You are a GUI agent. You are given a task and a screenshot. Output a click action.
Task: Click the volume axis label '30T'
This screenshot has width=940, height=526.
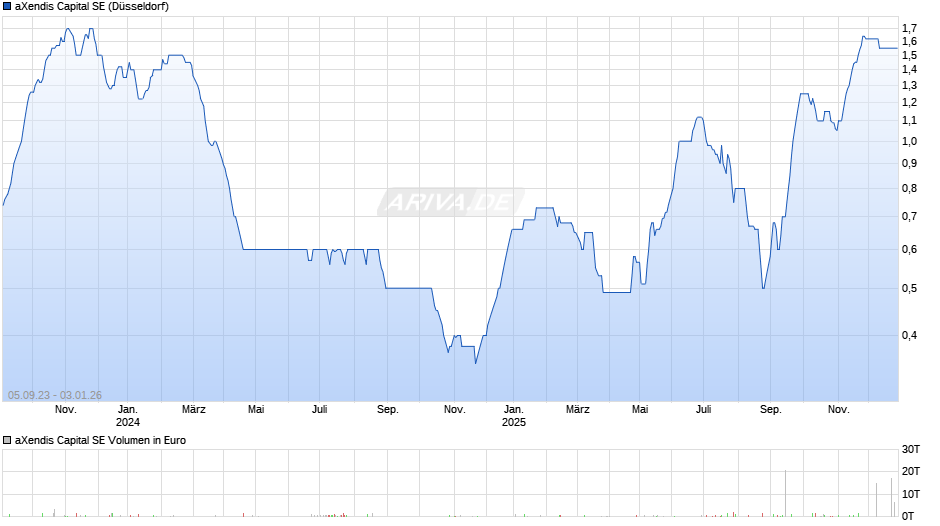tap(911, 449)
